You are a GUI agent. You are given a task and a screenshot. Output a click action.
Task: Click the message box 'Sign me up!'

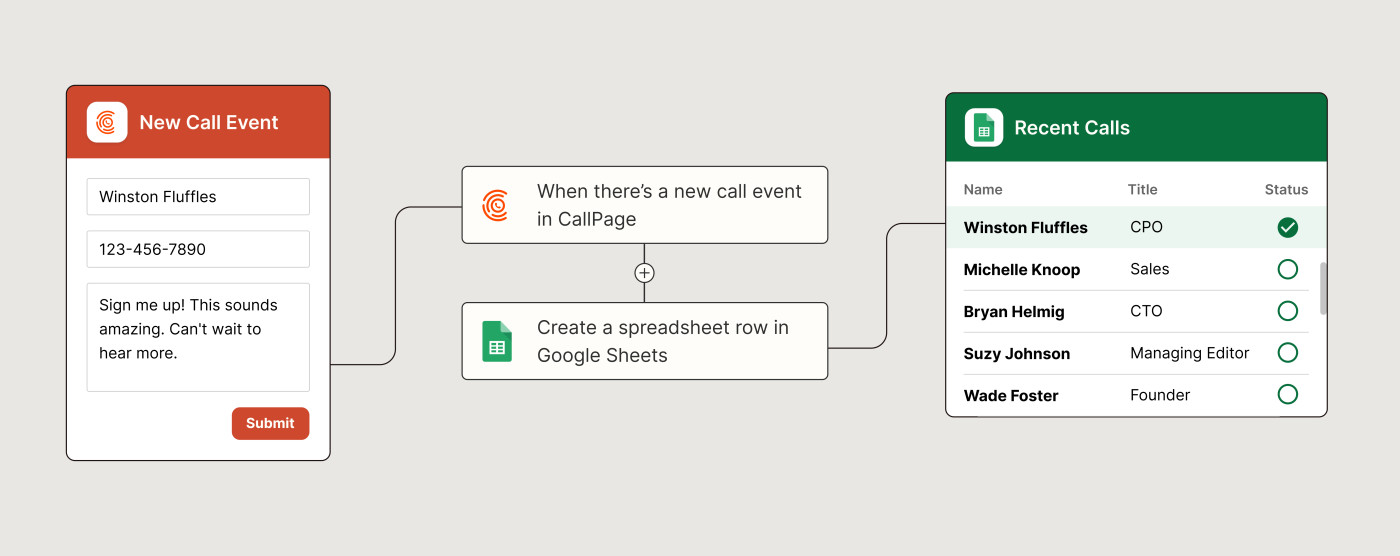click(198, 337)
